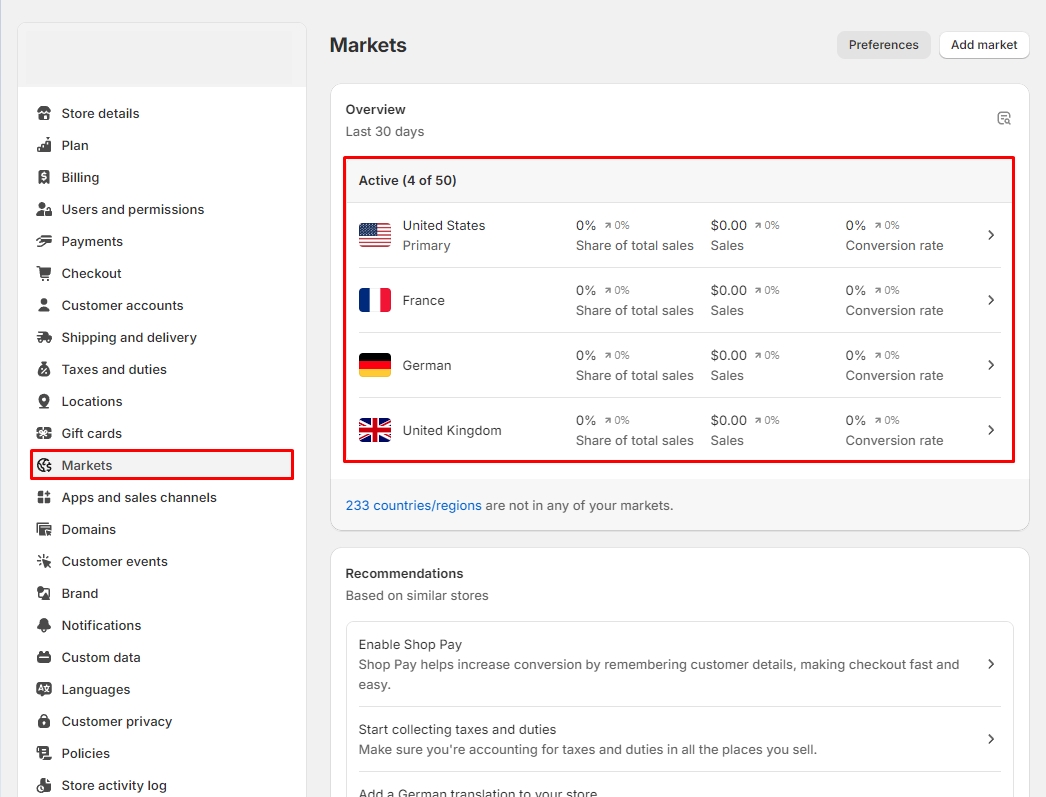Go to Apps and sales channels

tap(139, 497)
